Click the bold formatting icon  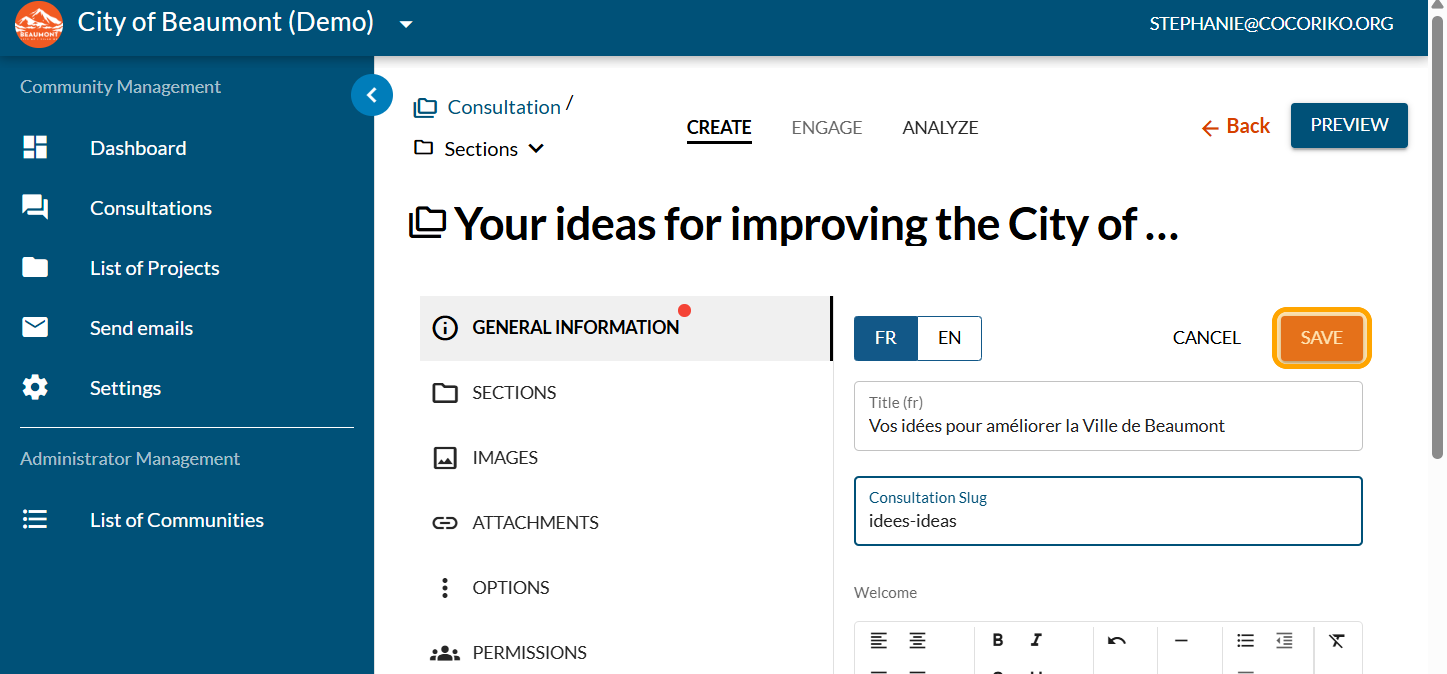tap(998, 640)
